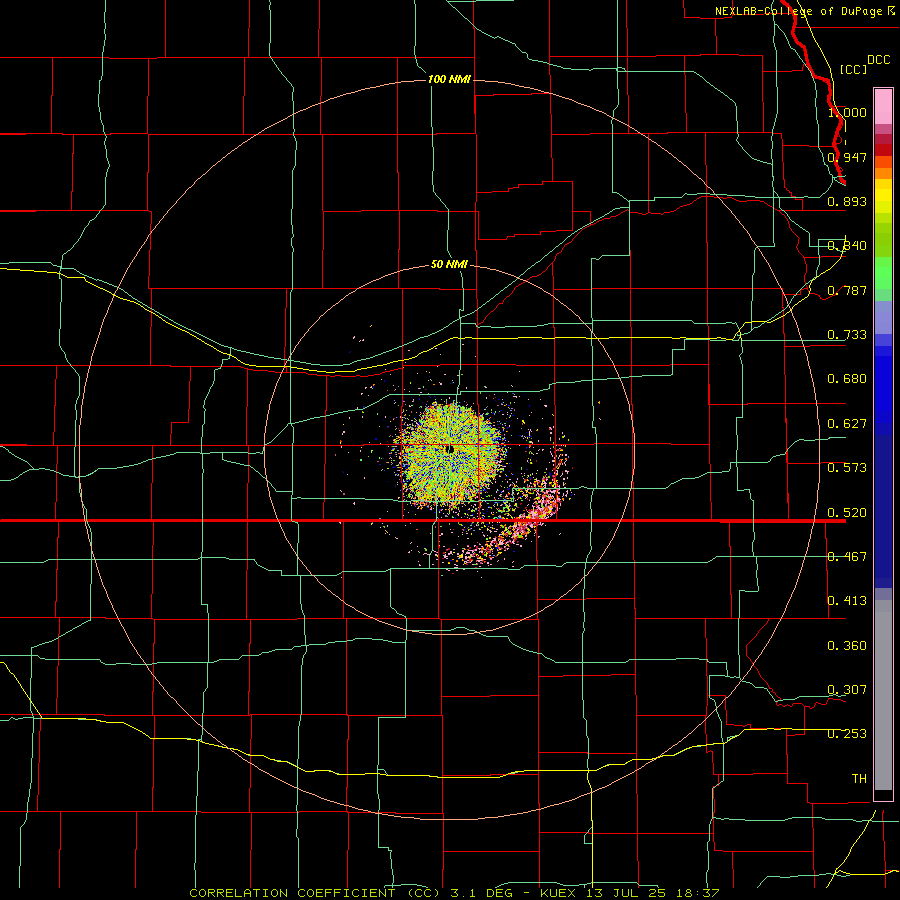
Task: Pick the dark navy segment of the color bar
Action: 883,511
